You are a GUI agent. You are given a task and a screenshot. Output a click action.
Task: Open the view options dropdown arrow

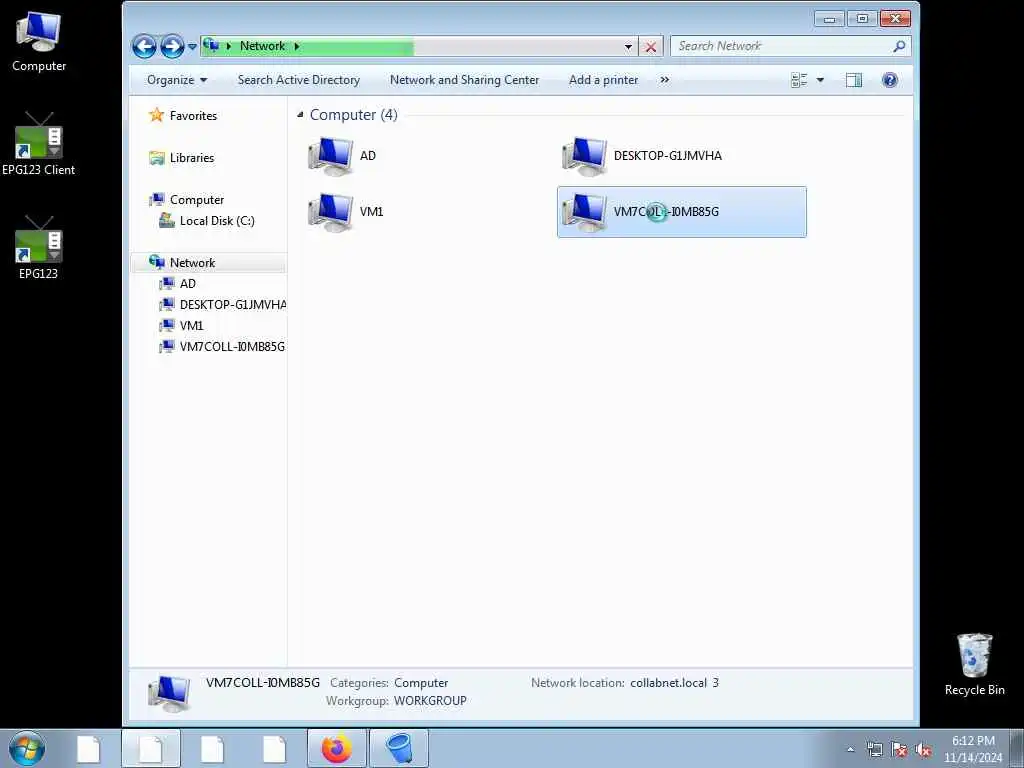click(820, 80)
